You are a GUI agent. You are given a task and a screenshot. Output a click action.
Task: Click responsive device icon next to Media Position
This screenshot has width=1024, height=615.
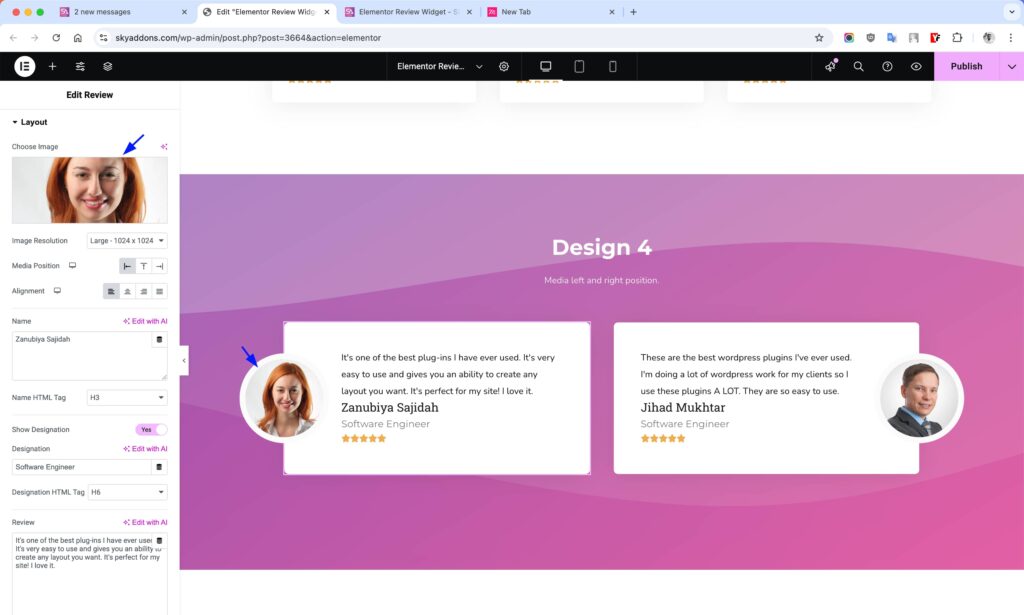click(72, 266)
